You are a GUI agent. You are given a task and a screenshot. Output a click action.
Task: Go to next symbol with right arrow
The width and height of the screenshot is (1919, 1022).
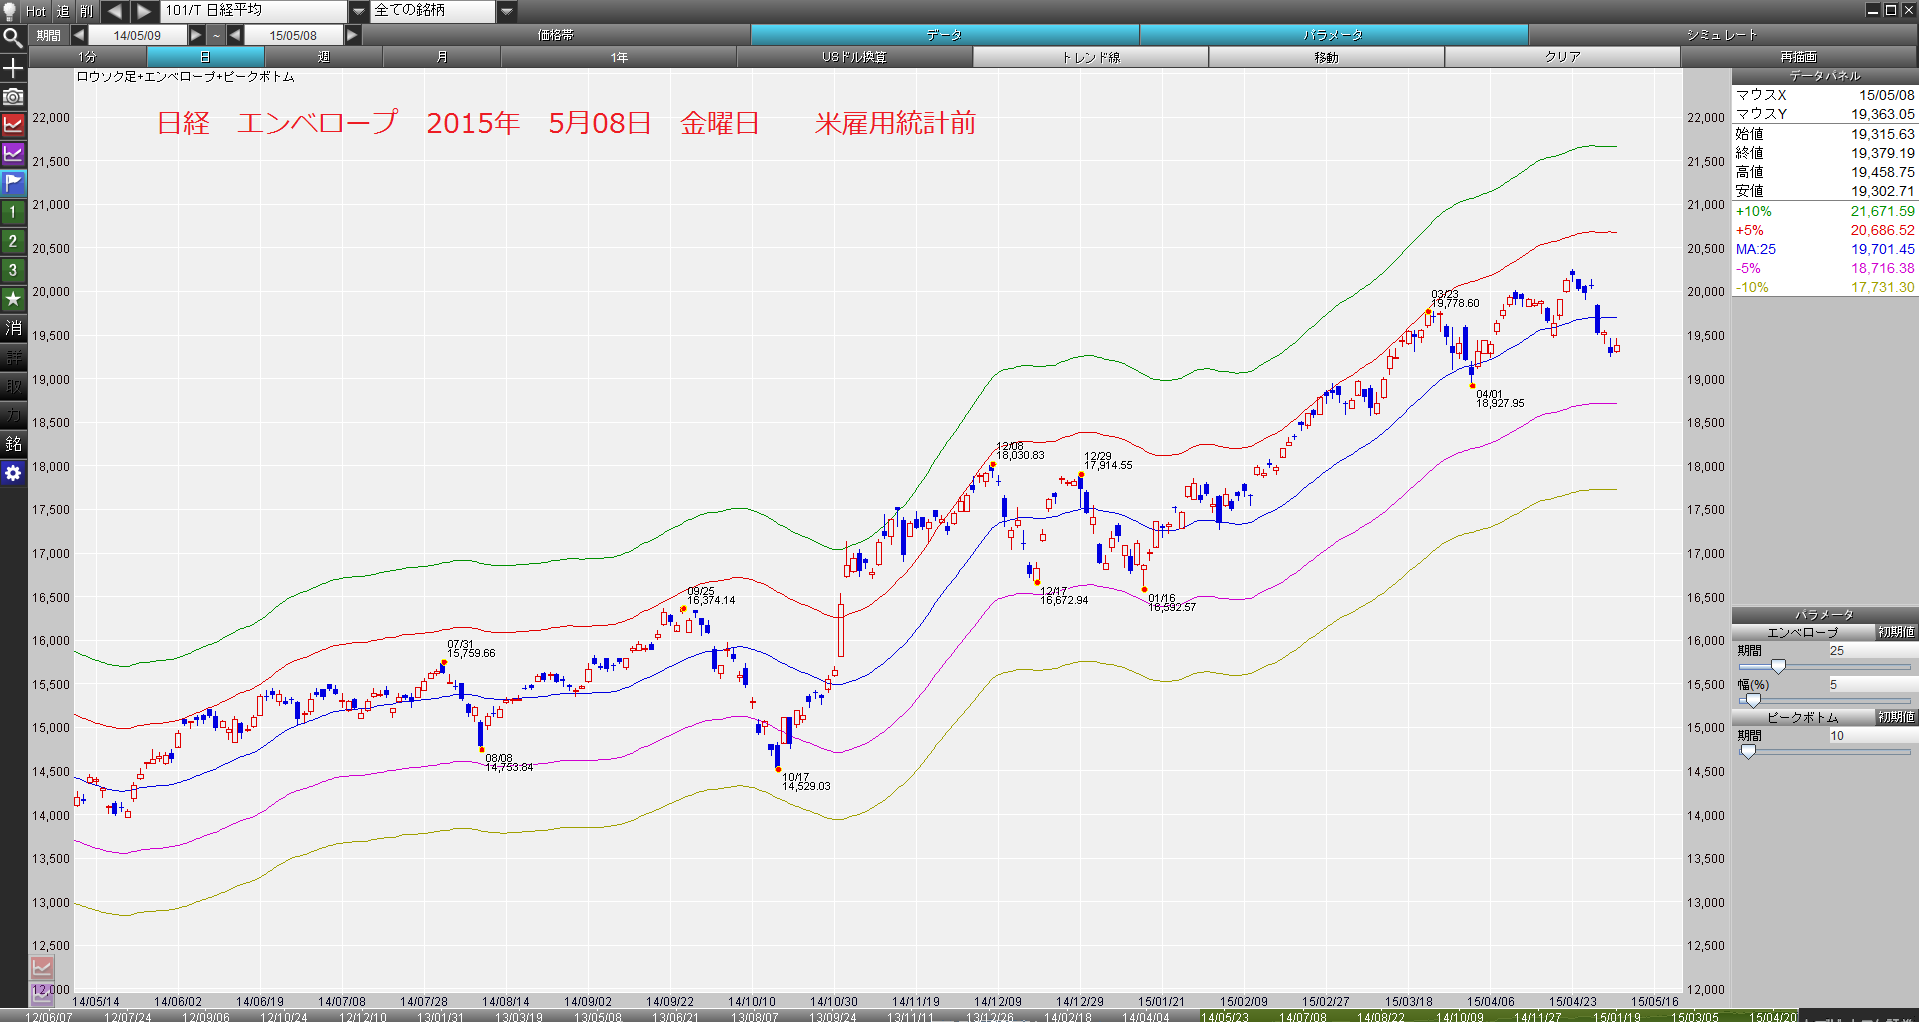[145, 11]
